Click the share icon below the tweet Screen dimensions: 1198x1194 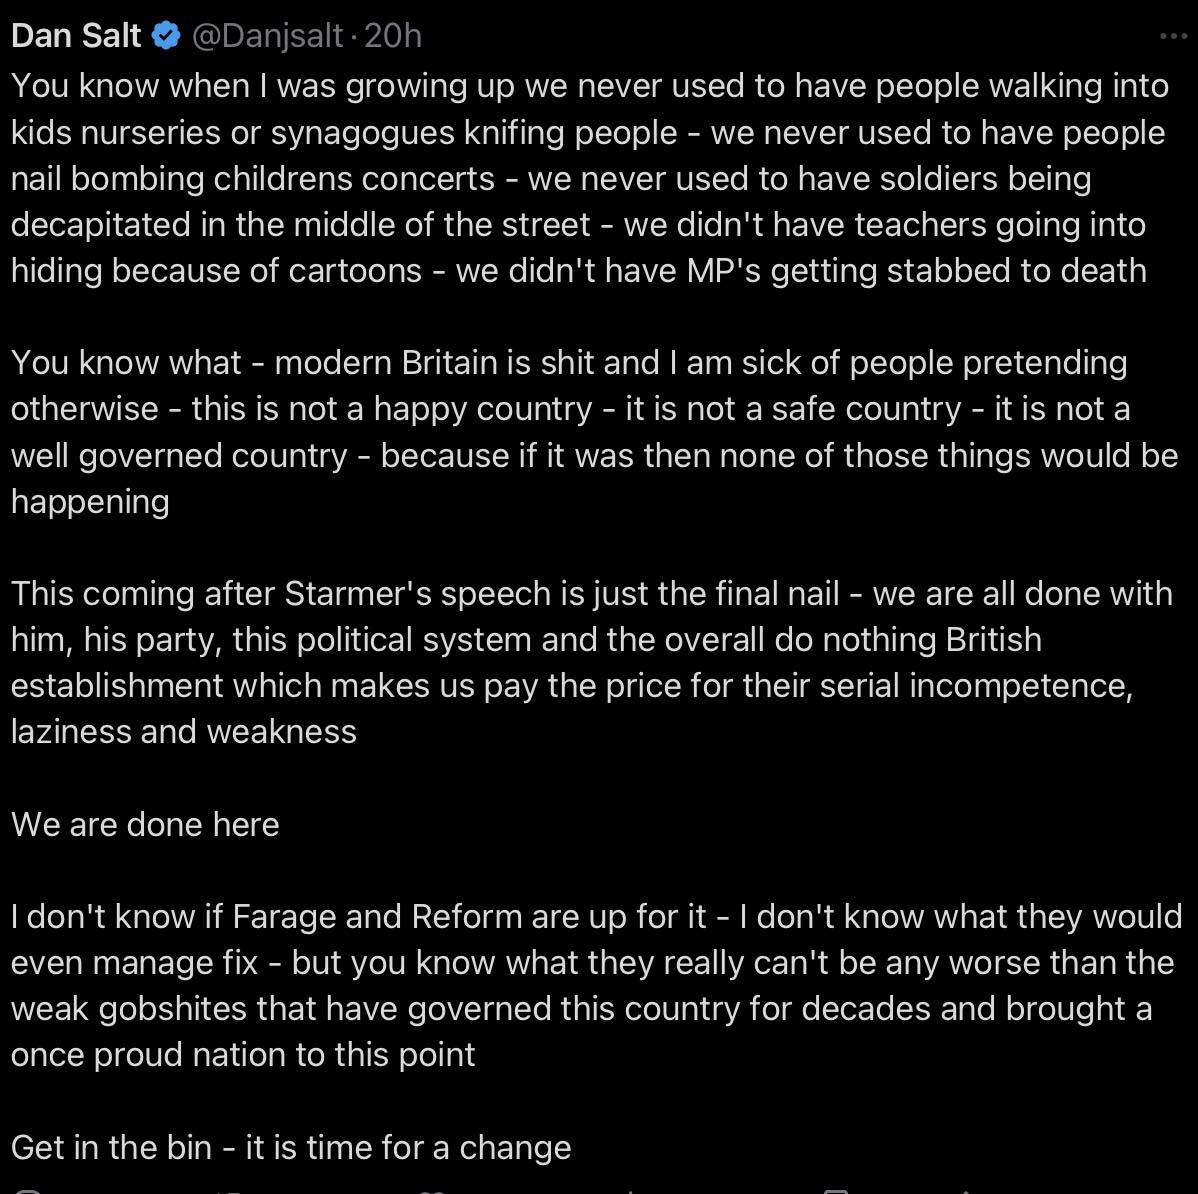coord(965,1191)
